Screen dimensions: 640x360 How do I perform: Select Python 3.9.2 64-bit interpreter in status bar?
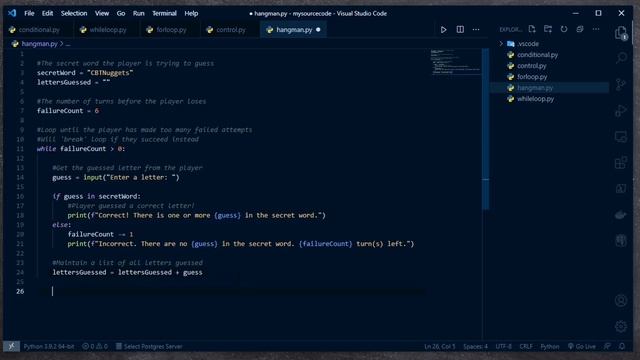(49, 347)
